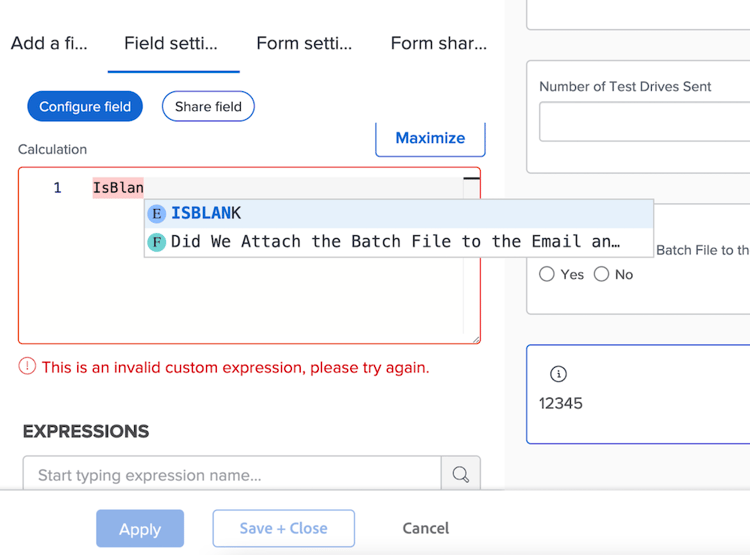The image size is (750, 555).
Task: Click the F field icon in autocomplete
Action: point(157,242)
